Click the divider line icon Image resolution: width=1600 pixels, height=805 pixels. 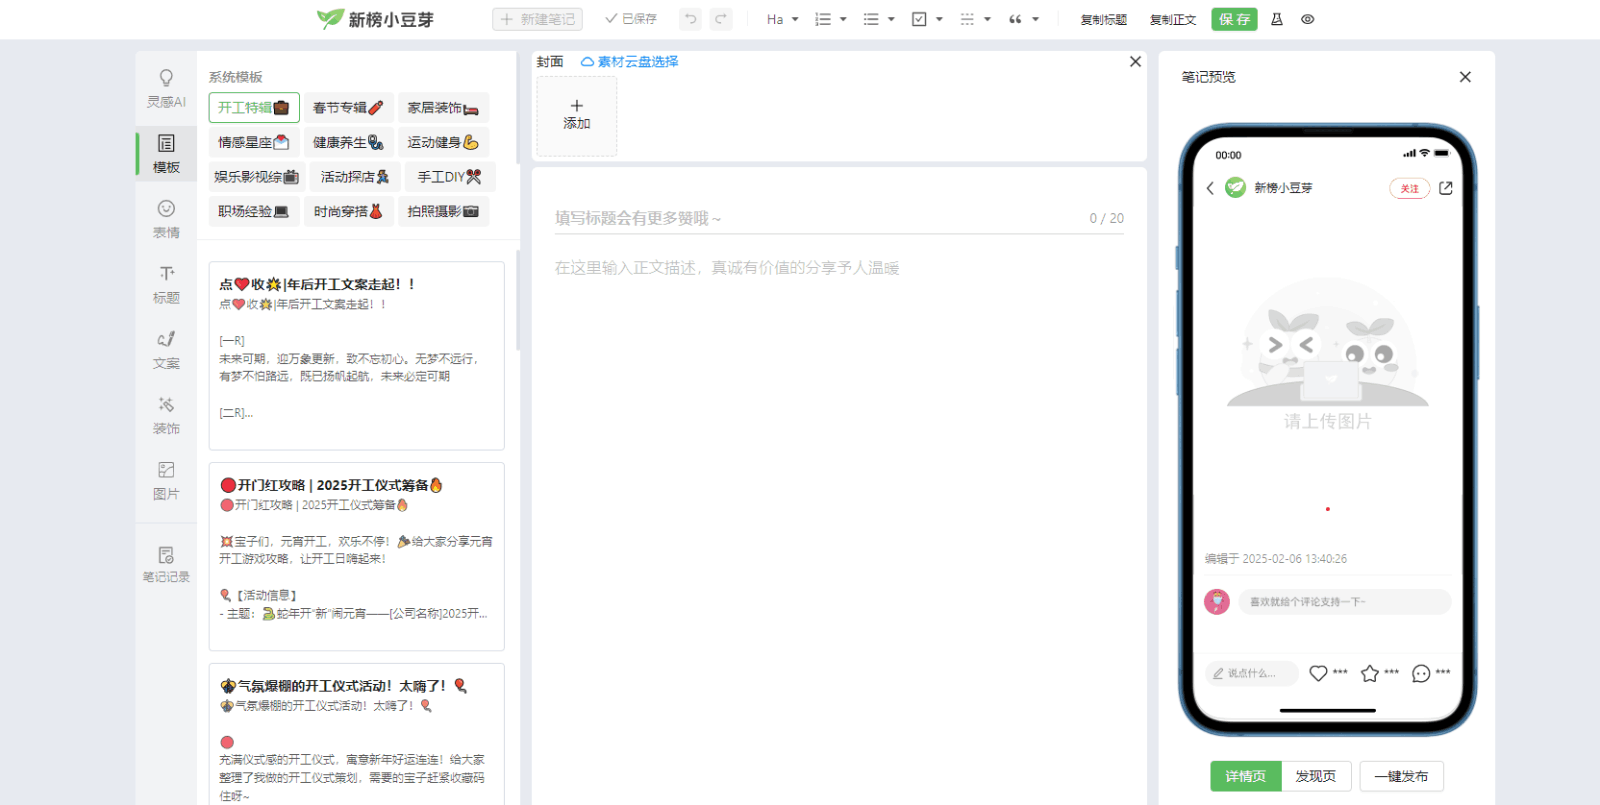[967, 19]
